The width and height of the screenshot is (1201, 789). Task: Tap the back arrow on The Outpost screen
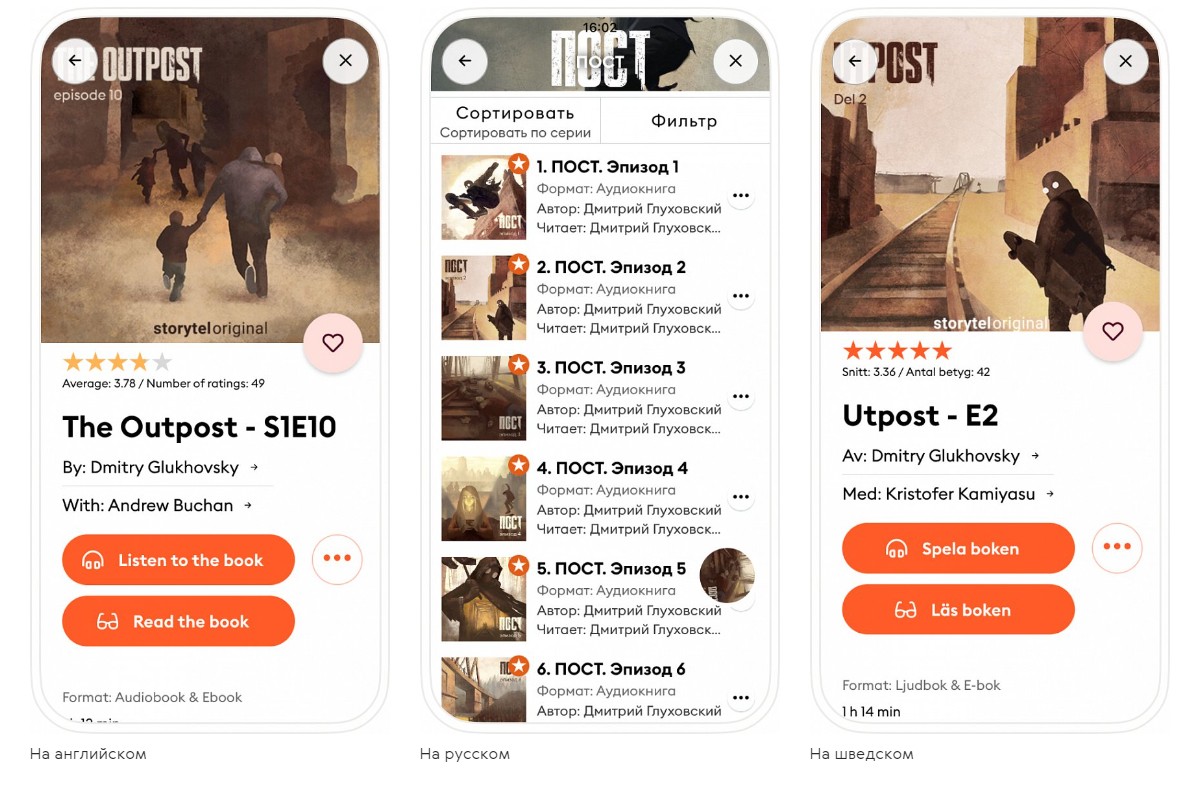coord(75,61)
